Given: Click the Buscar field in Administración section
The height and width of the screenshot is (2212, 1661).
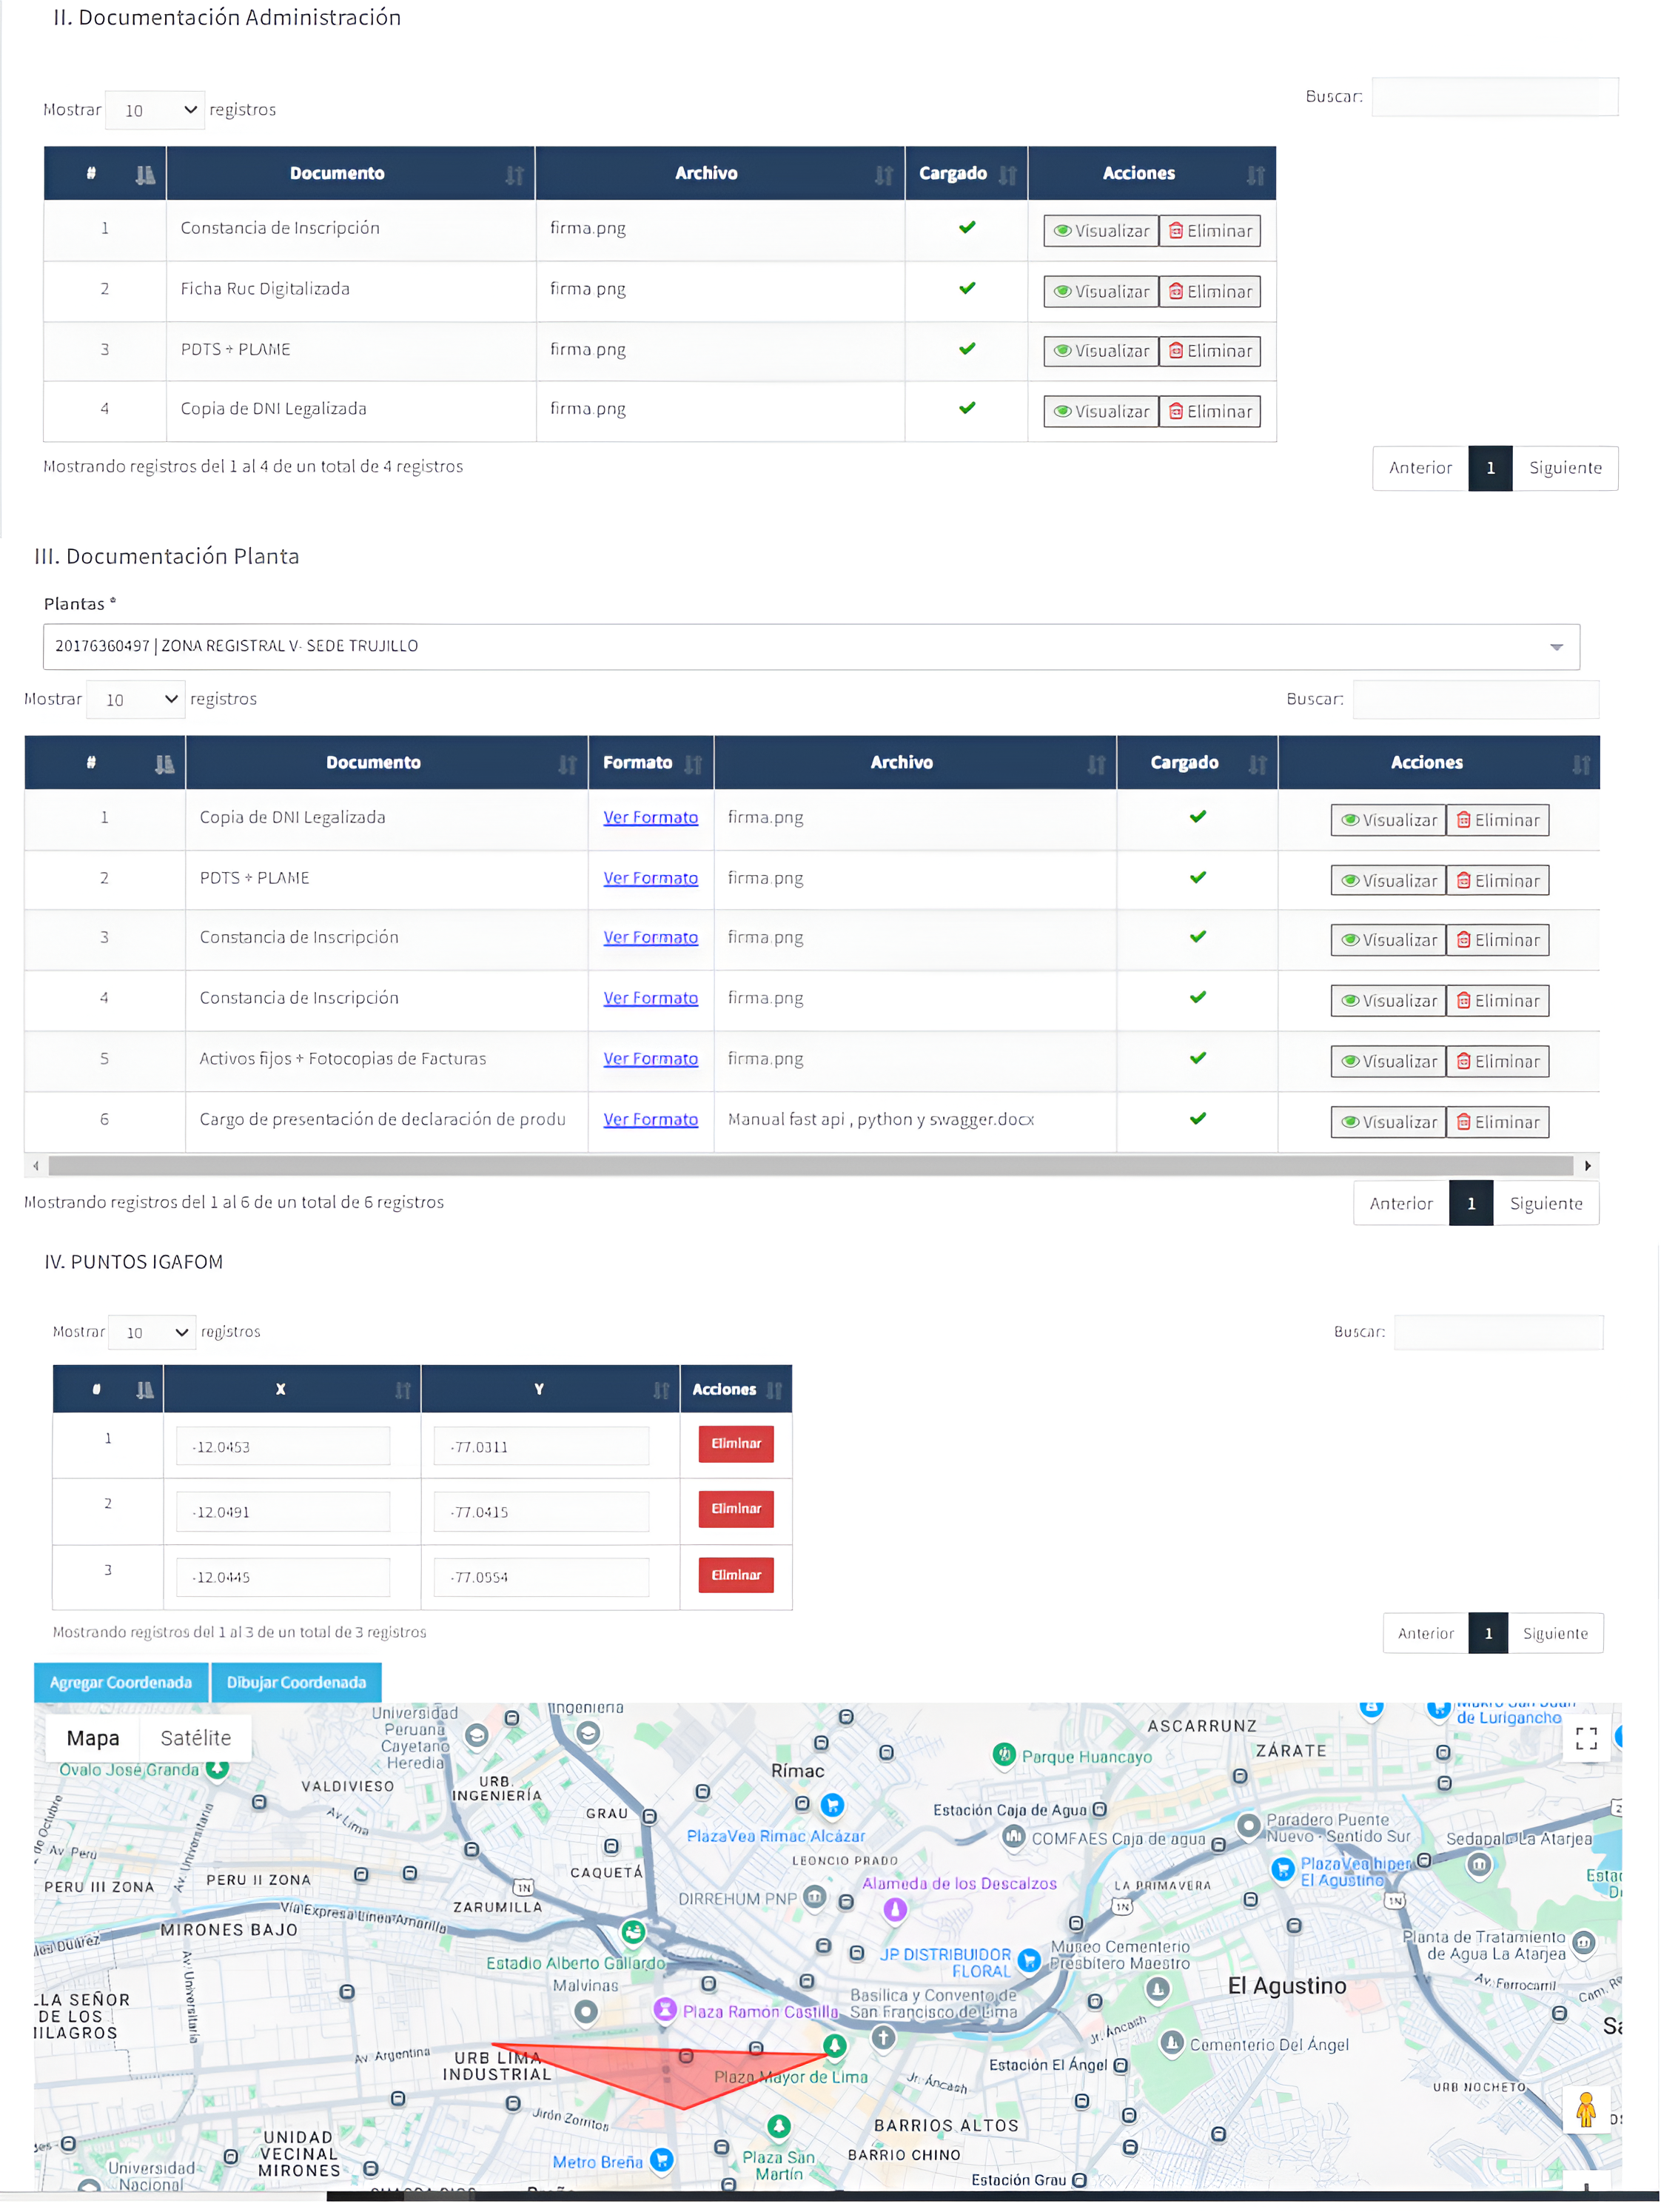Looking at the screenshot, I should pyautogui.click(x=1494, y=96).
